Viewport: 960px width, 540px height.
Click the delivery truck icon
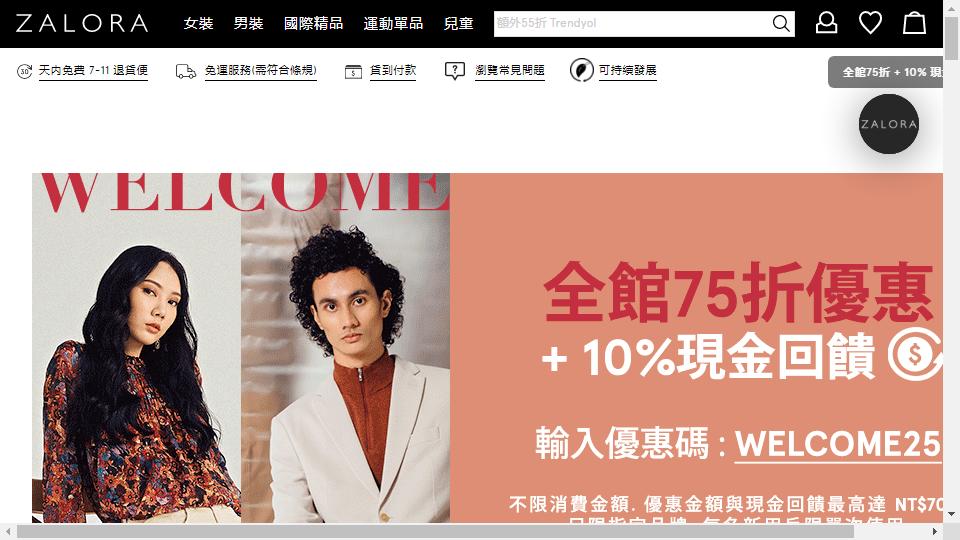click(186, 72)
